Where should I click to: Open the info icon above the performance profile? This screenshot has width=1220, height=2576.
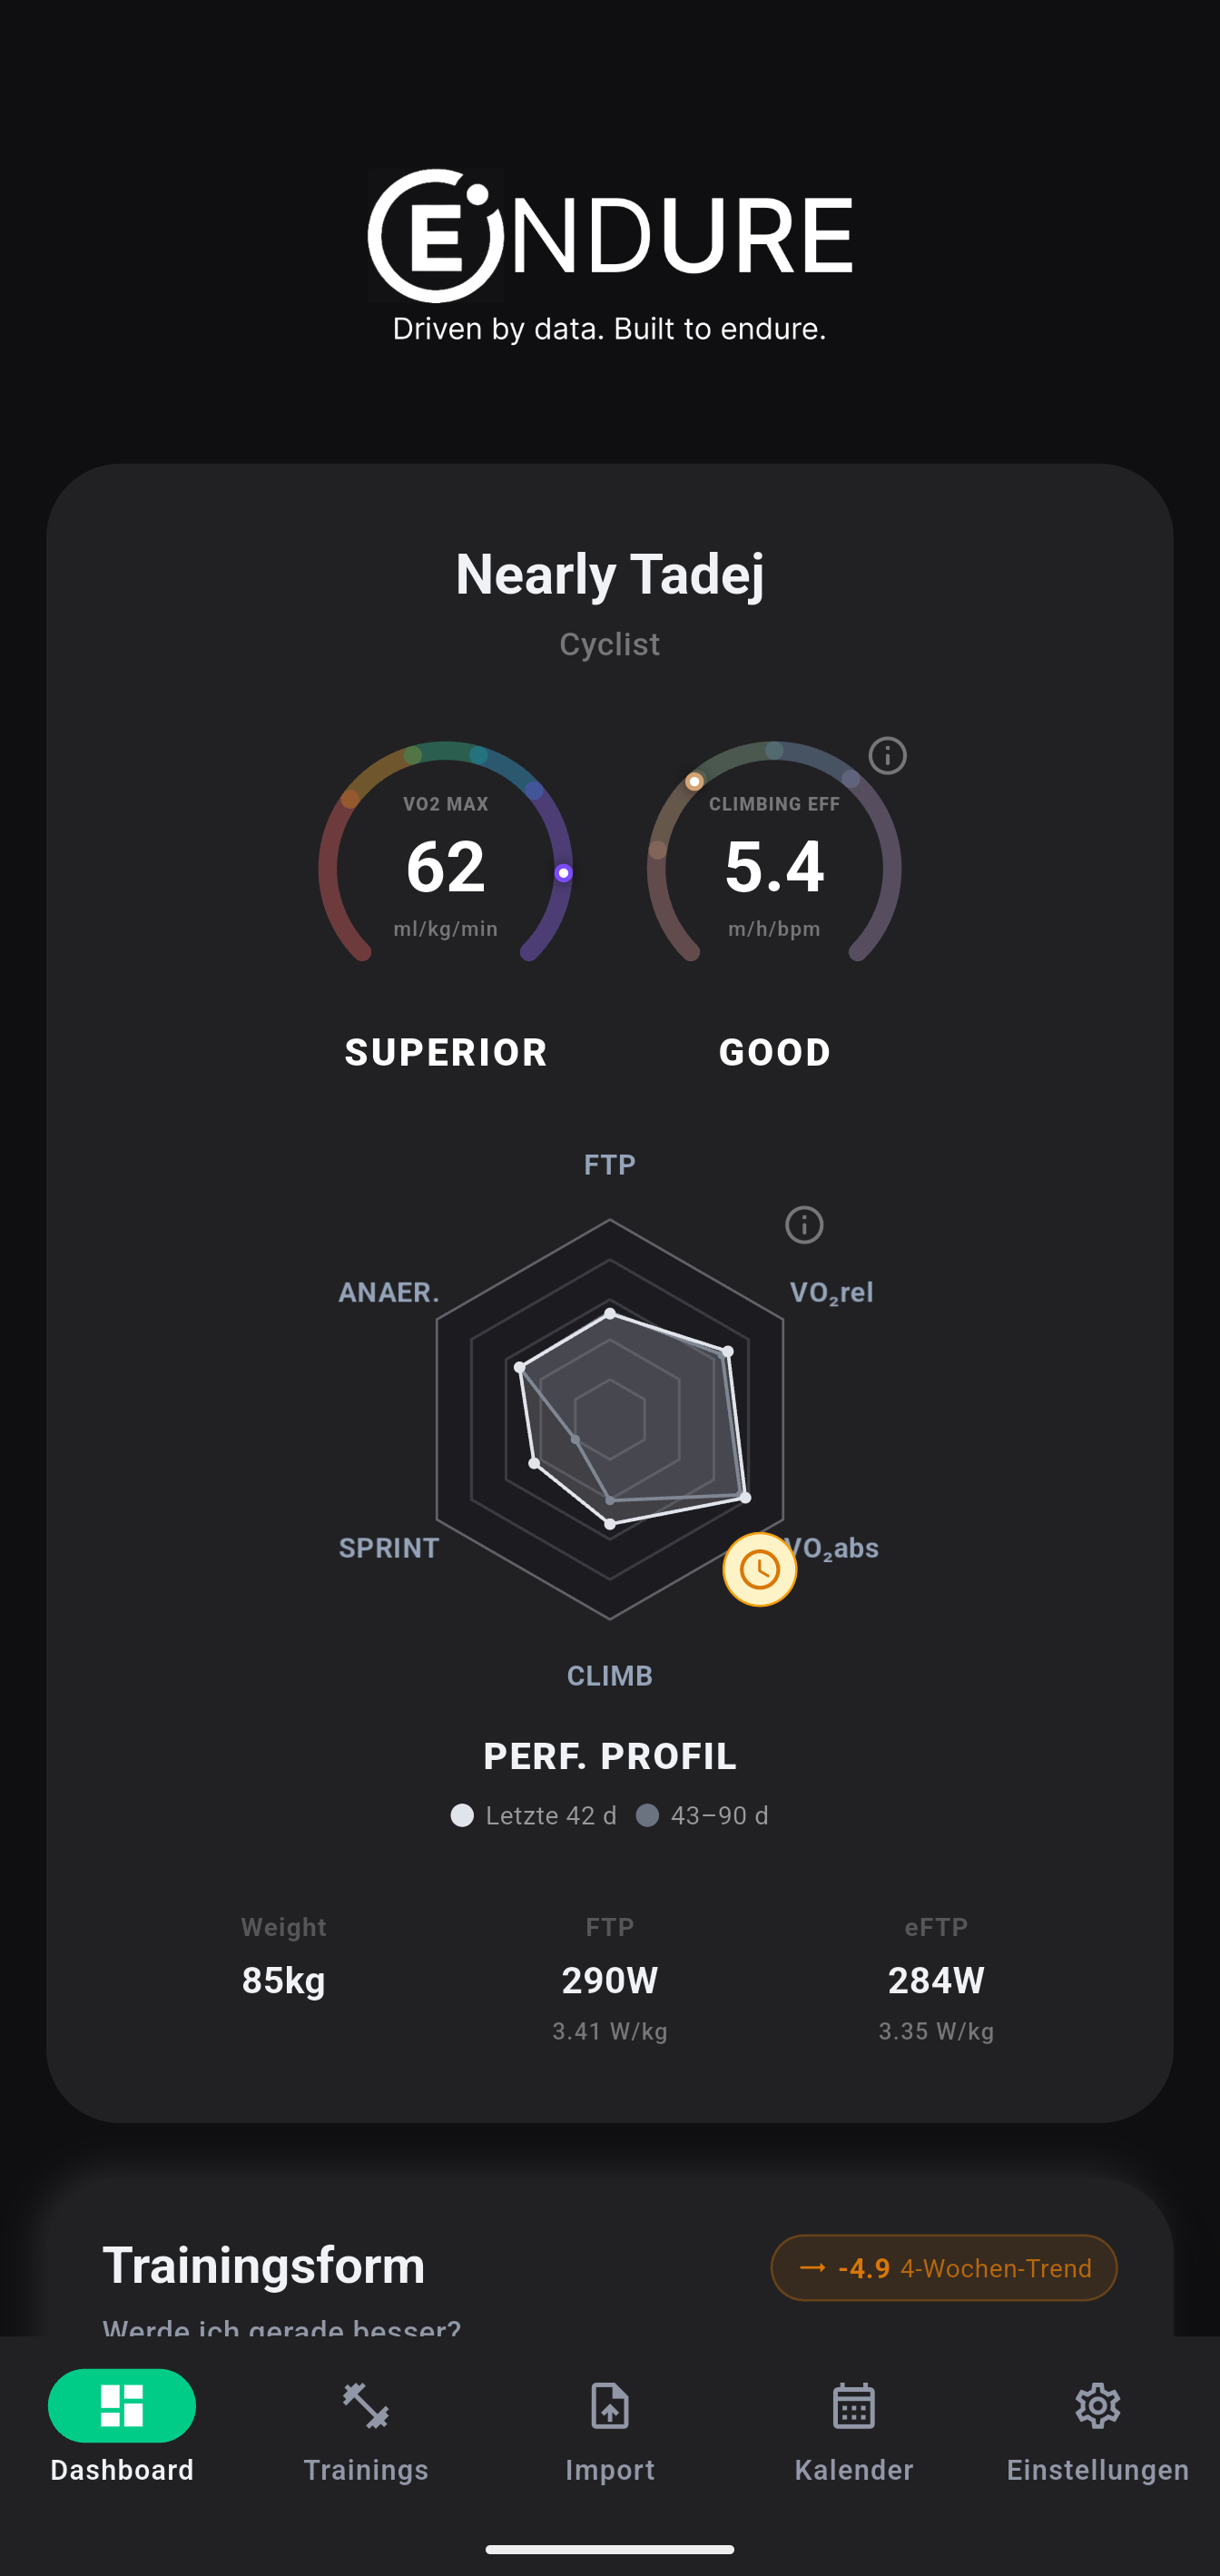point(806,1224)
